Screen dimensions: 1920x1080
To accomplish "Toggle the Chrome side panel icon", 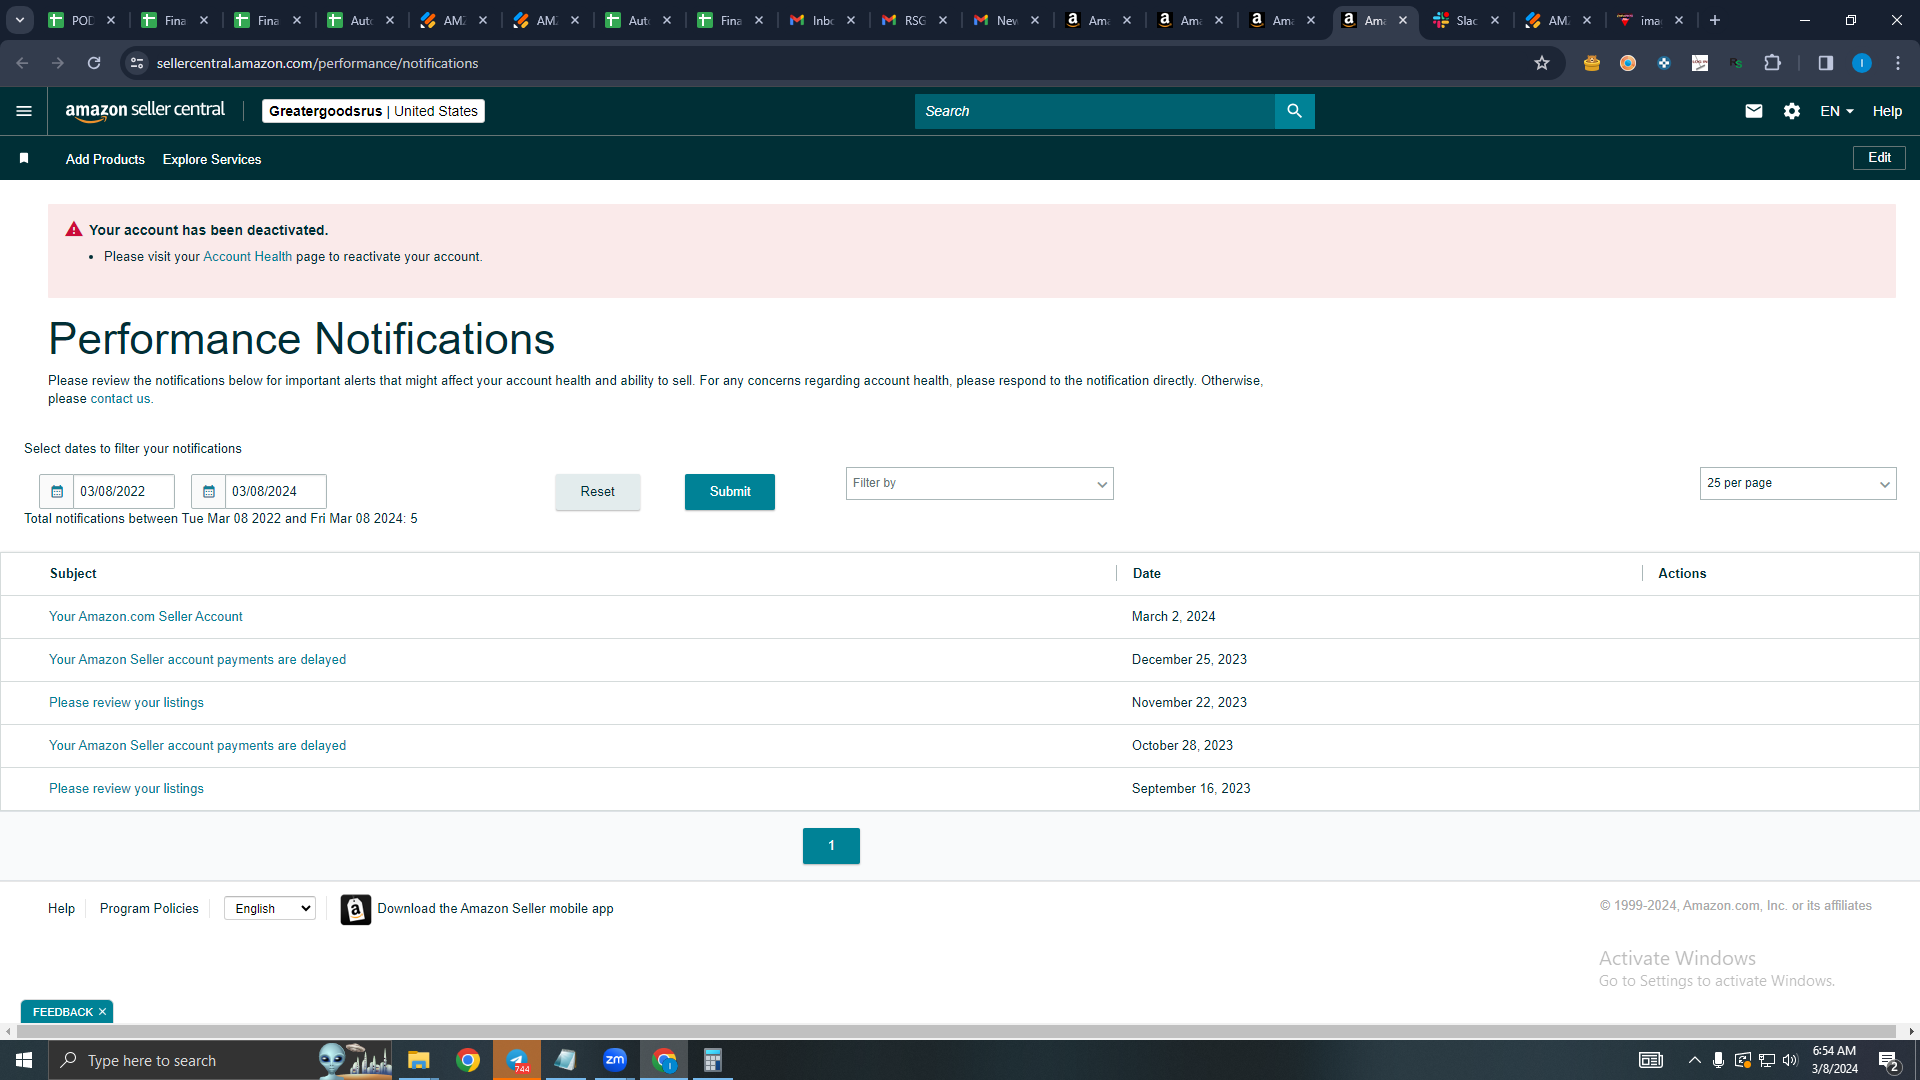I will (1825, 63).
